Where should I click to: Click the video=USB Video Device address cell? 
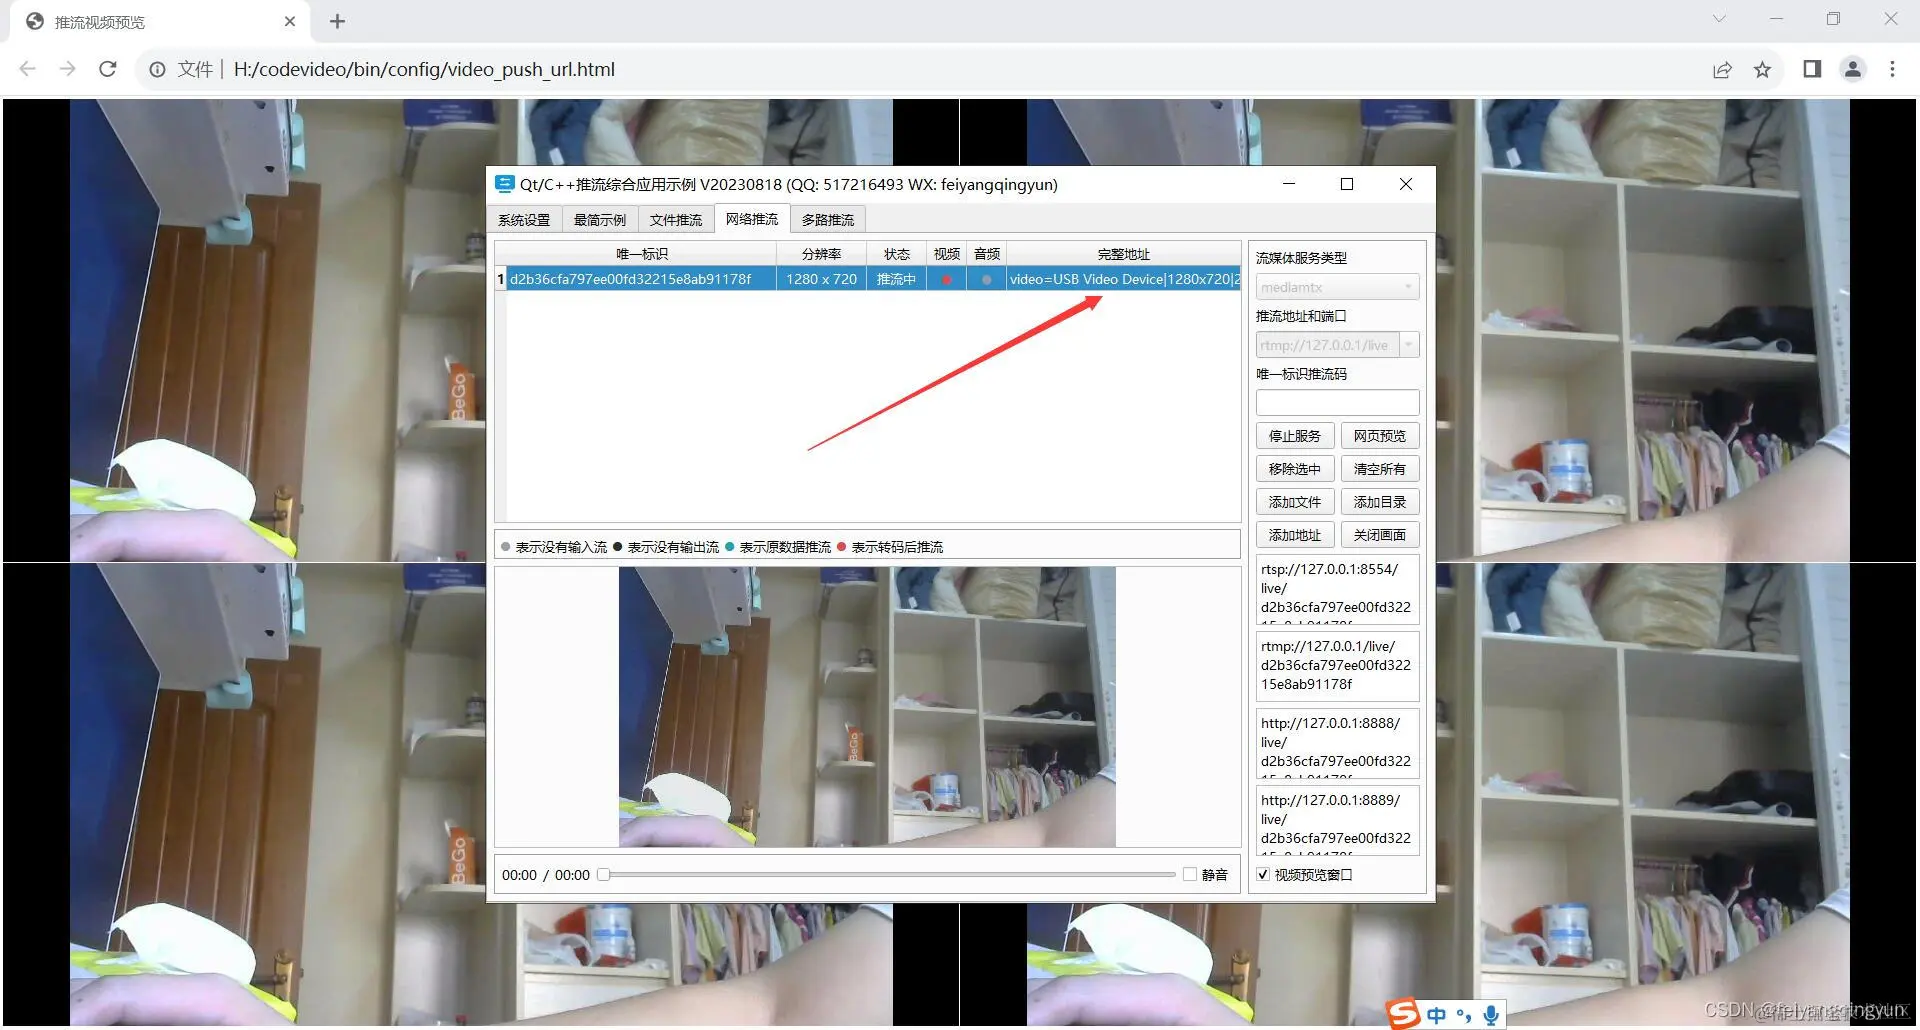click(x=1124, y=279)
